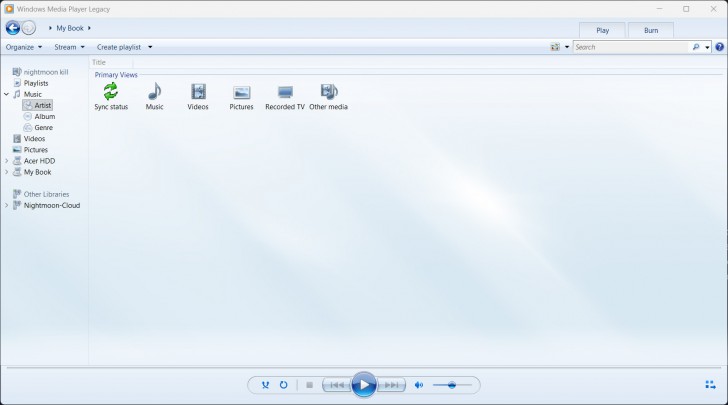
Task: Switch to the Burn tab
Action: pos(651,30)
